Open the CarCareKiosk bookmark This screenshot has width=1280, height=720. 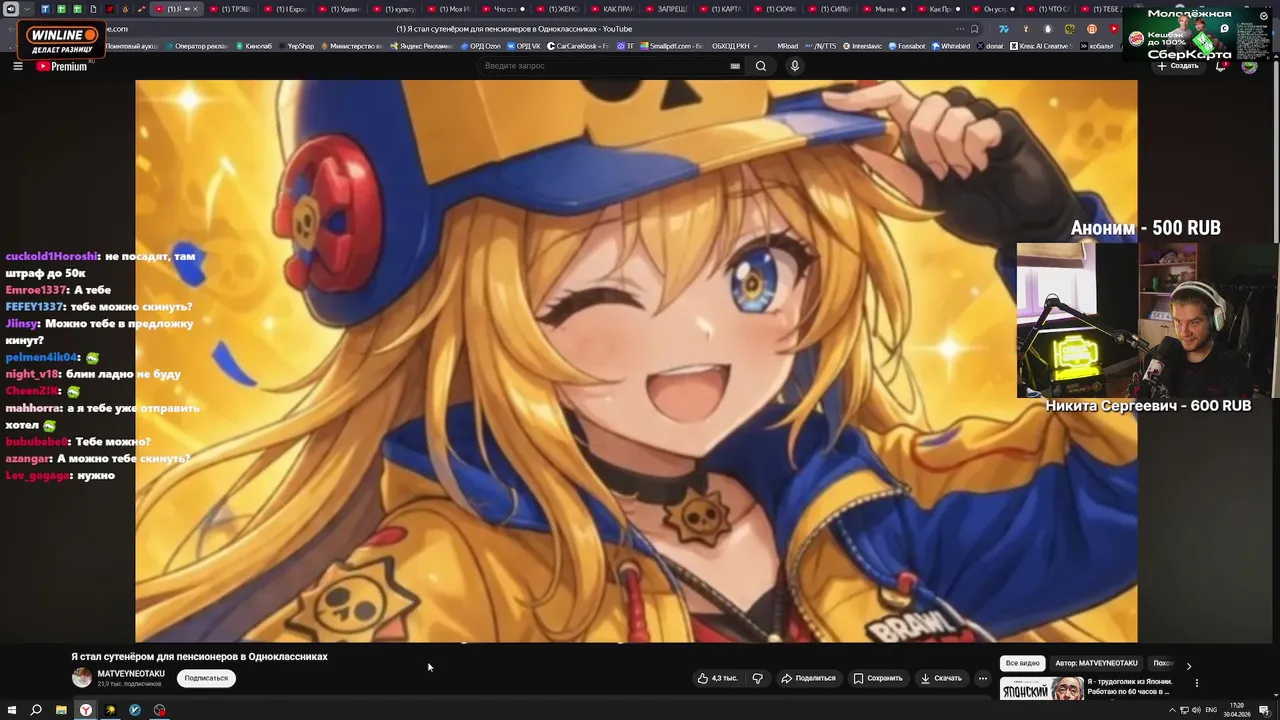coord(579,46)
